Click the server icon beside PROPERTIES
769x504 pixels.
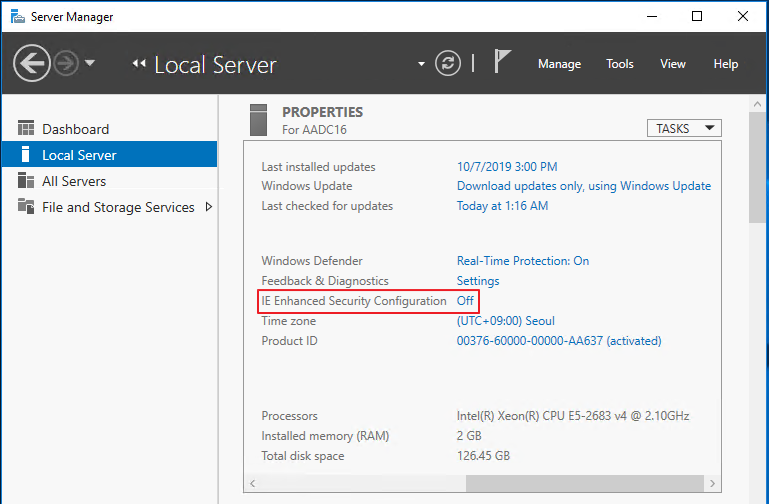pyautogui.click(x=258, y=120)
